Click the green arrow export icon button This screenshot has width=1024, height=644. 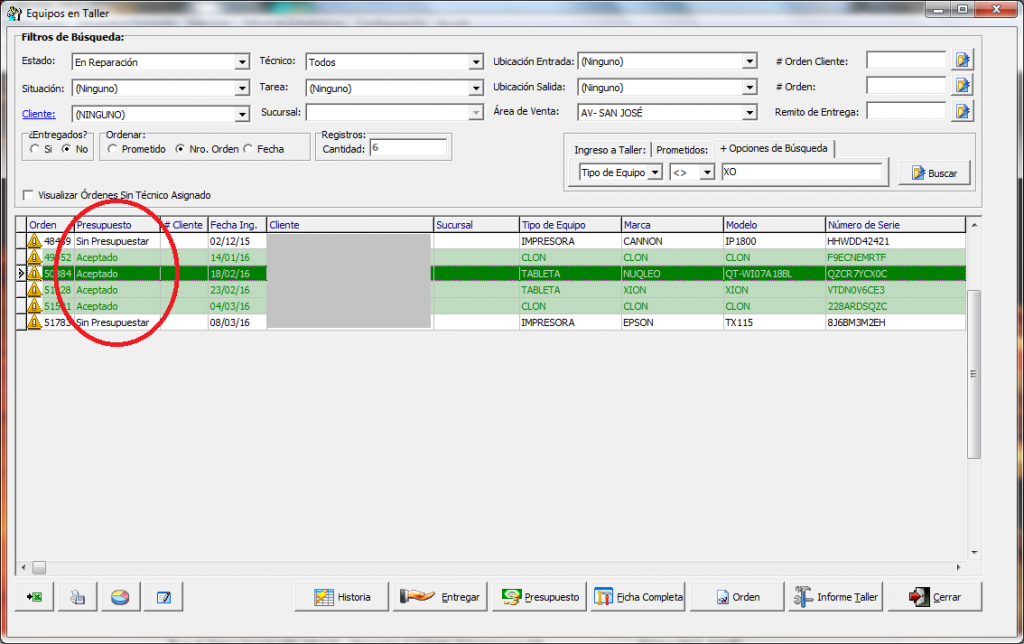pyautogui.click(x=35, y=597)
